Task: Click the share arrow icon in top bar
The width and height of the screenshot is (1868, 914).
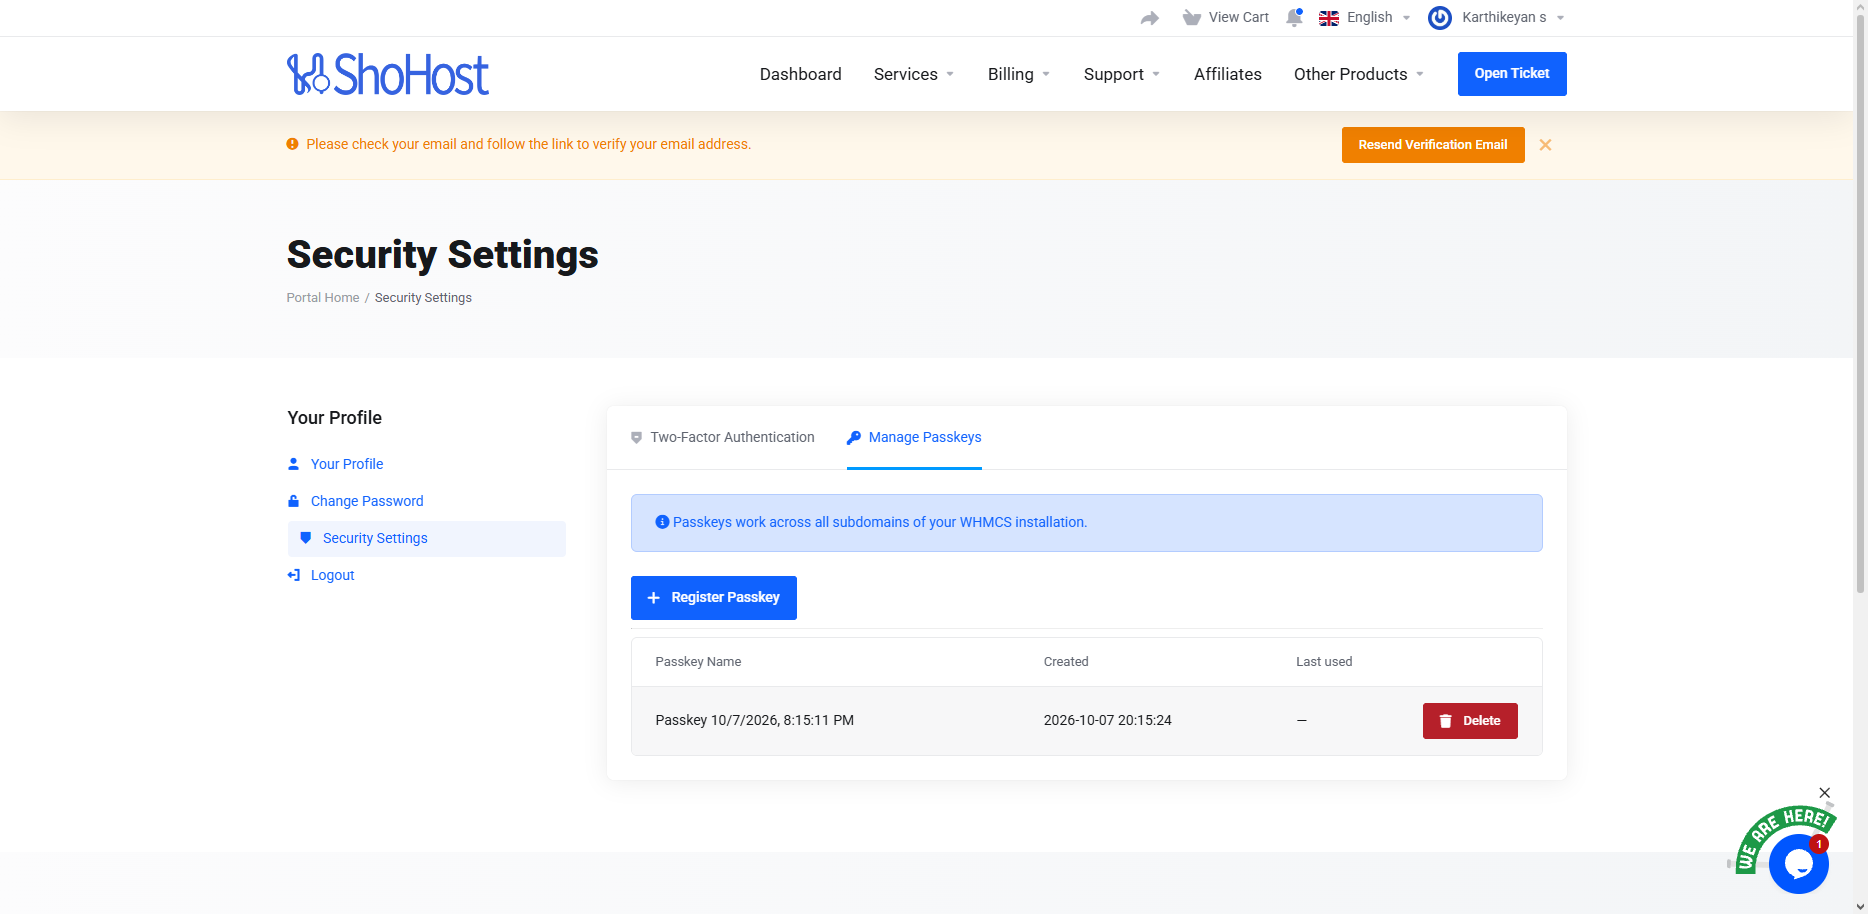Action: pos(1150,18)
